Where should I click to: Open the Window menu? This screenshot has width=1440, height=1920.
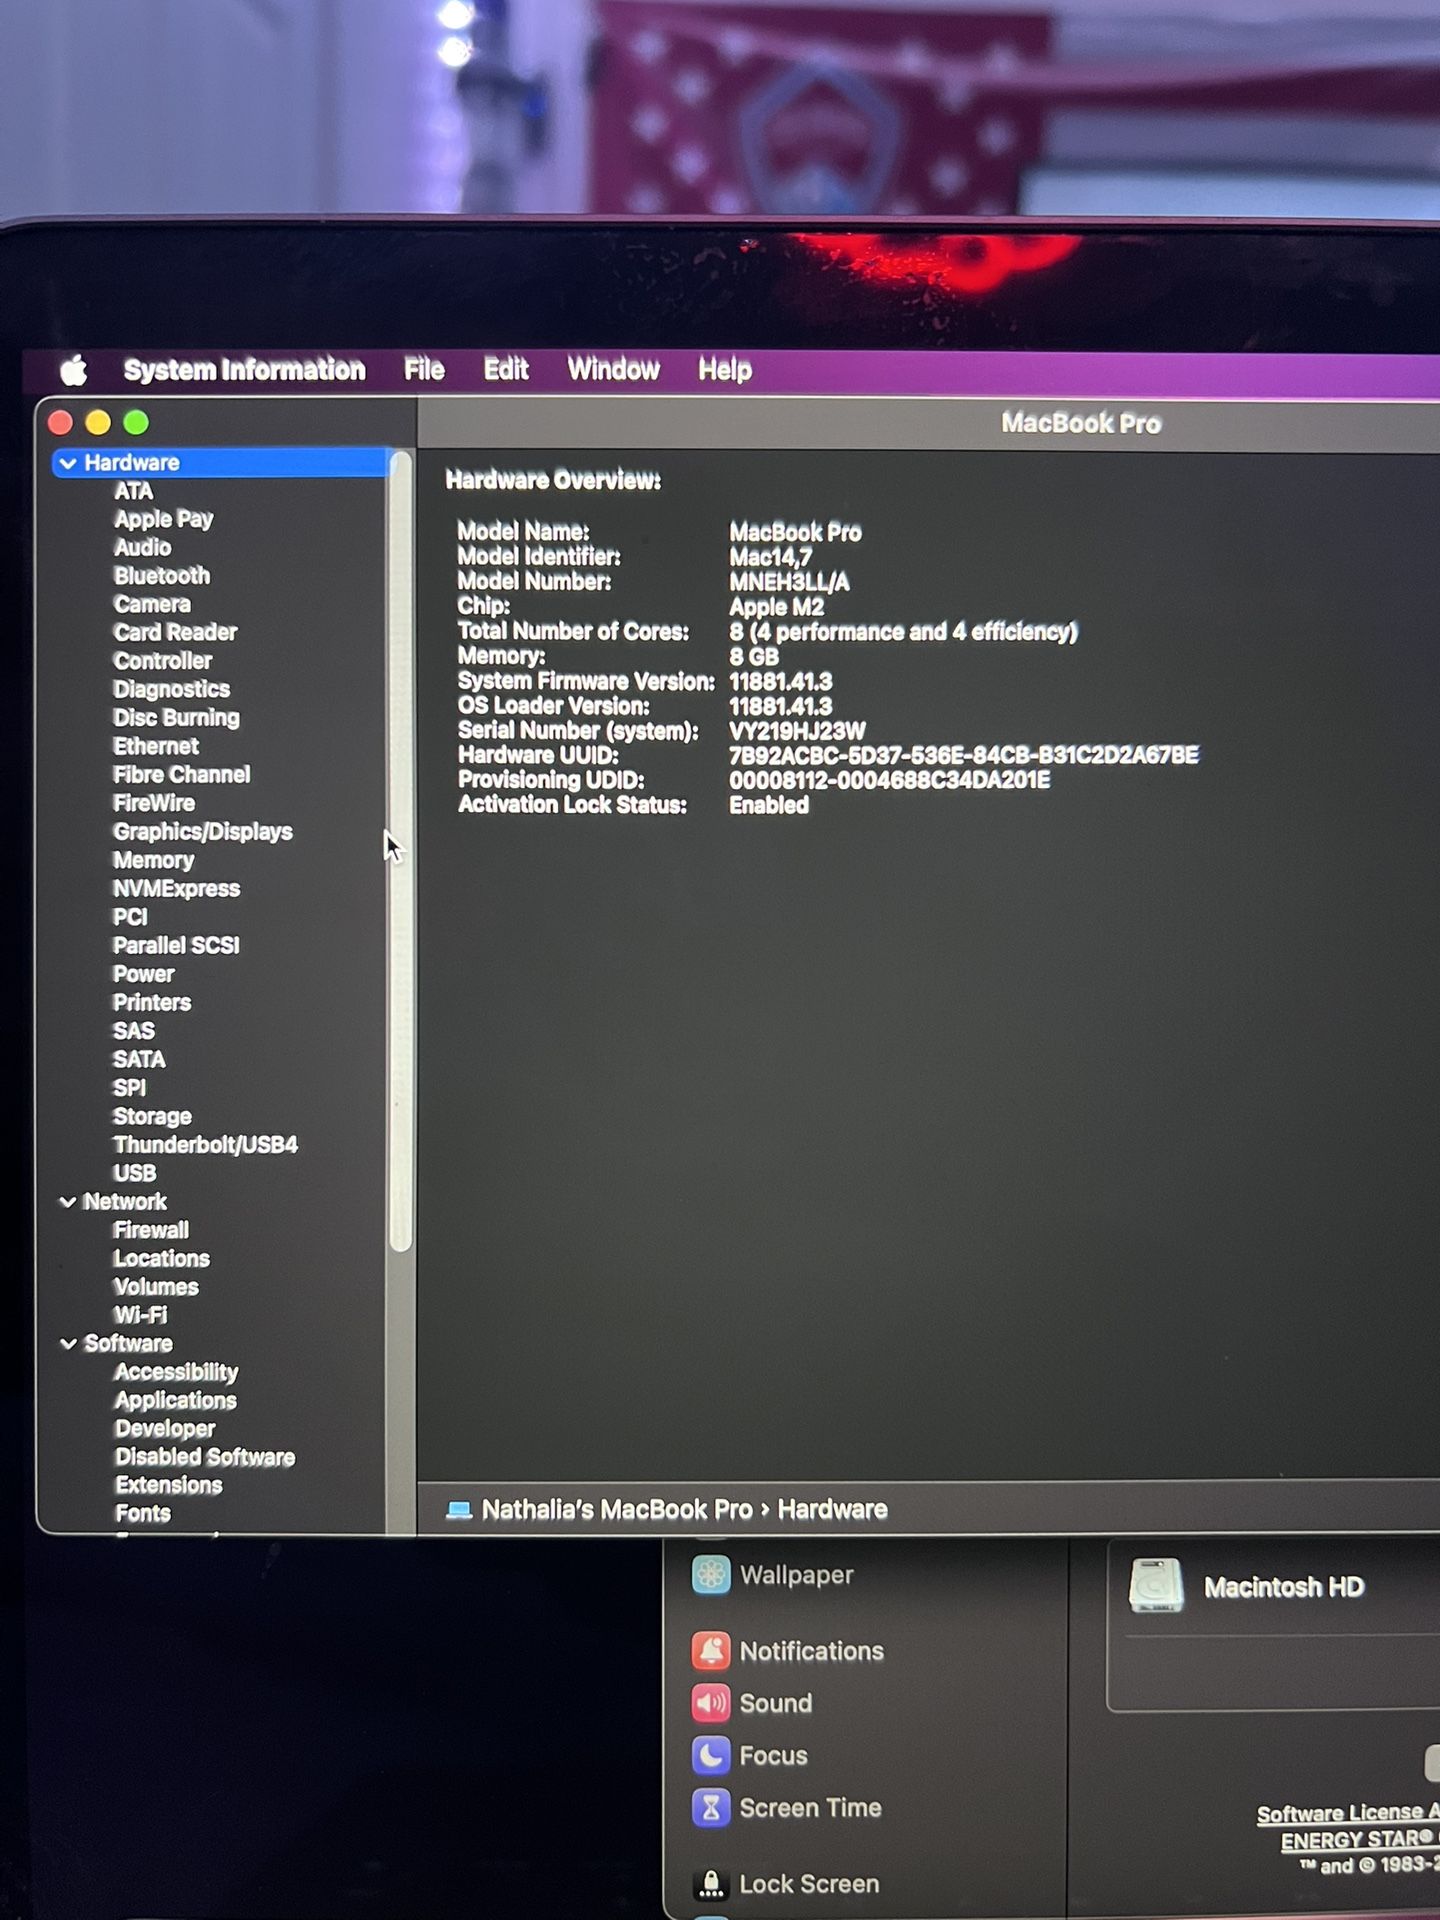(x=614, y=370)
